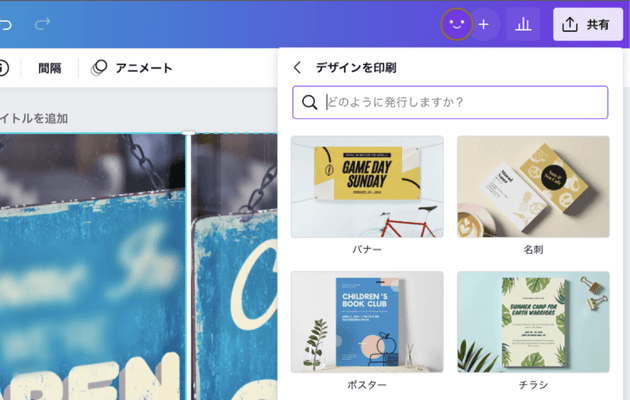Image resolution: width=630 pixels, height=400 pixels.
Task: Click the ポスター label text
Action: [367, 385]
